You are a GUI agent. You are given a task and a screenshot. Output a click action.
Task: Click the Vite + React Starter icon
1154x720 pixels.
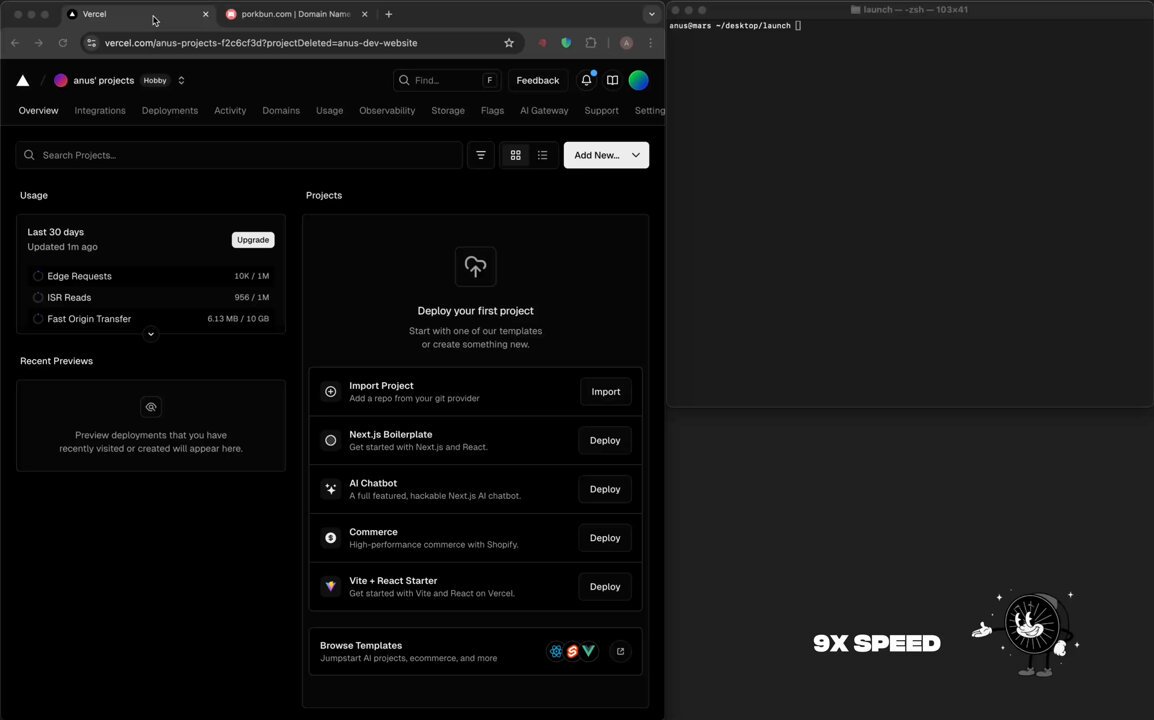point(330,587)
